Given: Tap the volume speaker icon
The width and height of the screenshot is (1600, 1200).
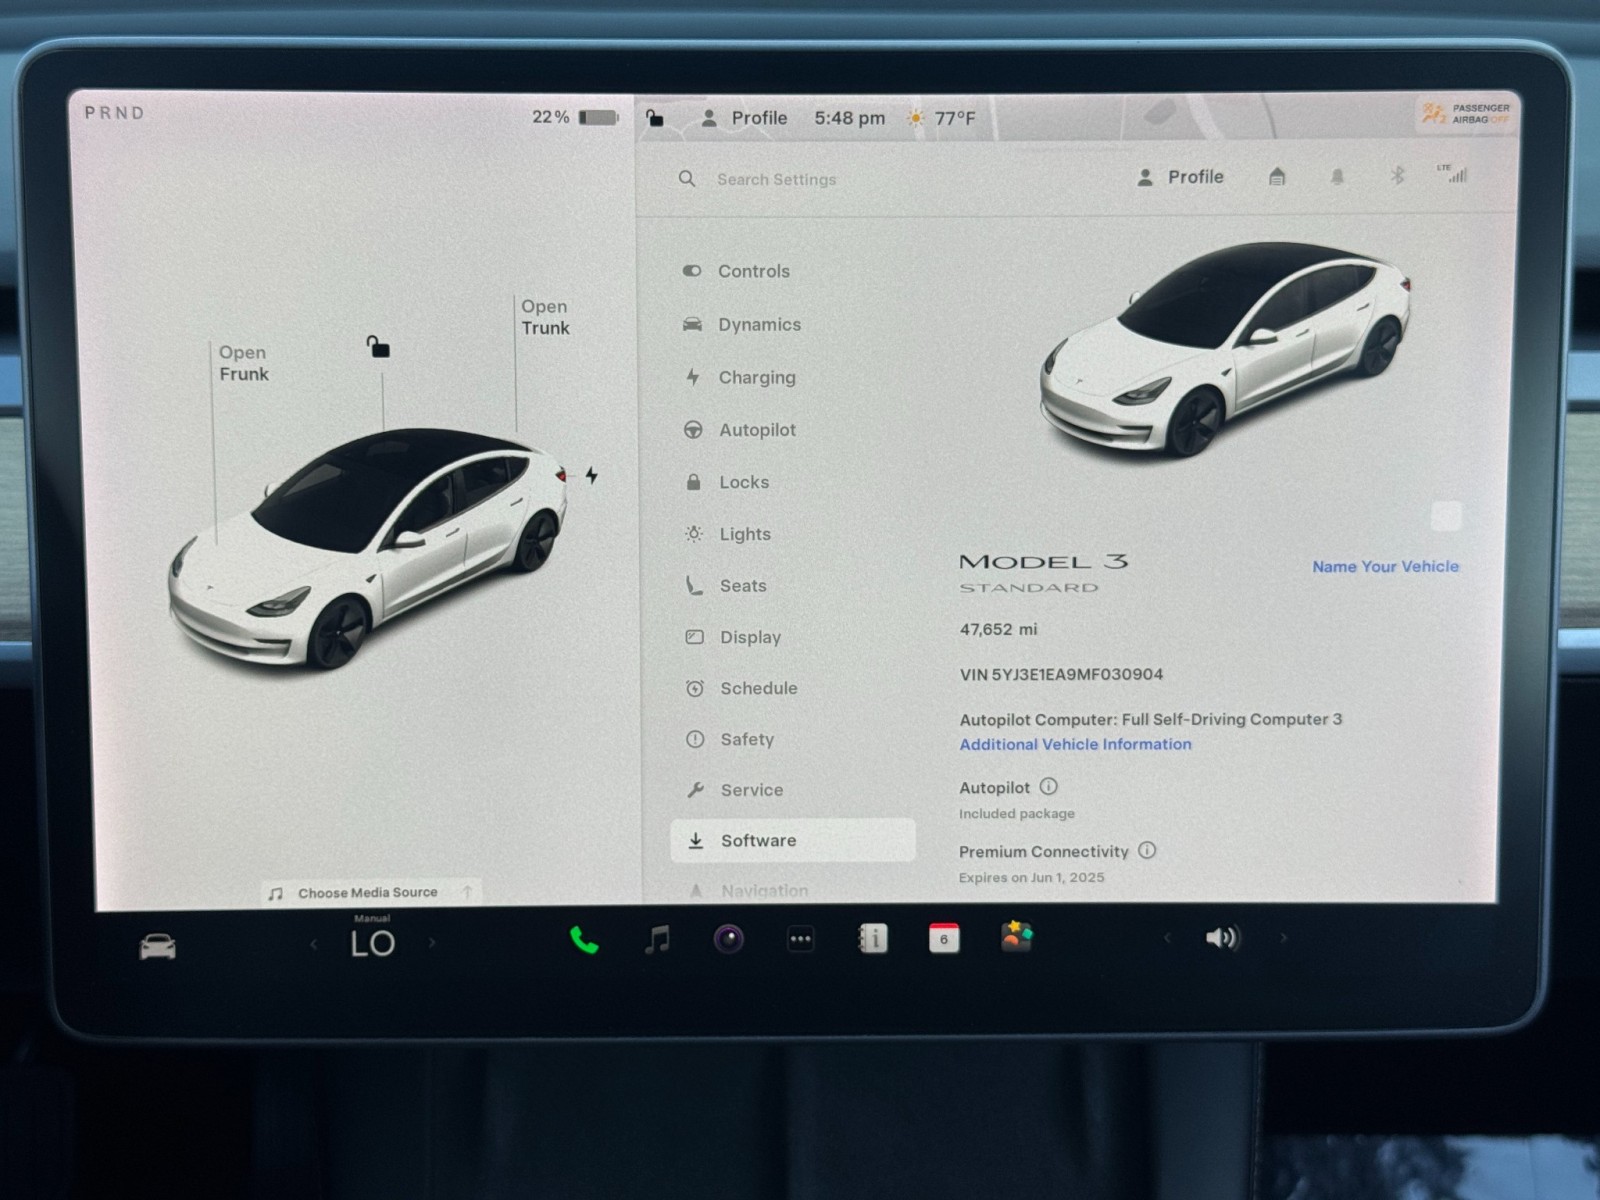Looking at the screenshot, I should click(x=1222, y=938).
